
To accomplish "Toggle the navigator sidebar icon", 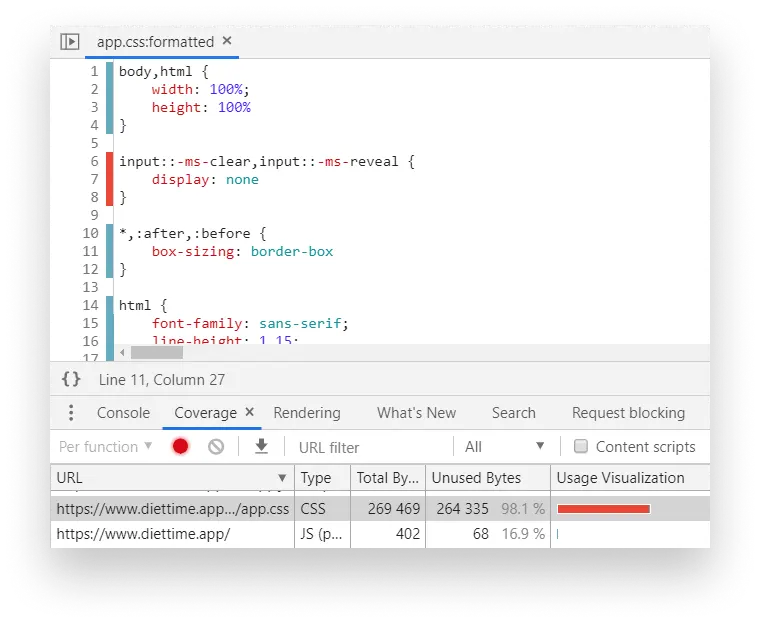I will 70,42.
